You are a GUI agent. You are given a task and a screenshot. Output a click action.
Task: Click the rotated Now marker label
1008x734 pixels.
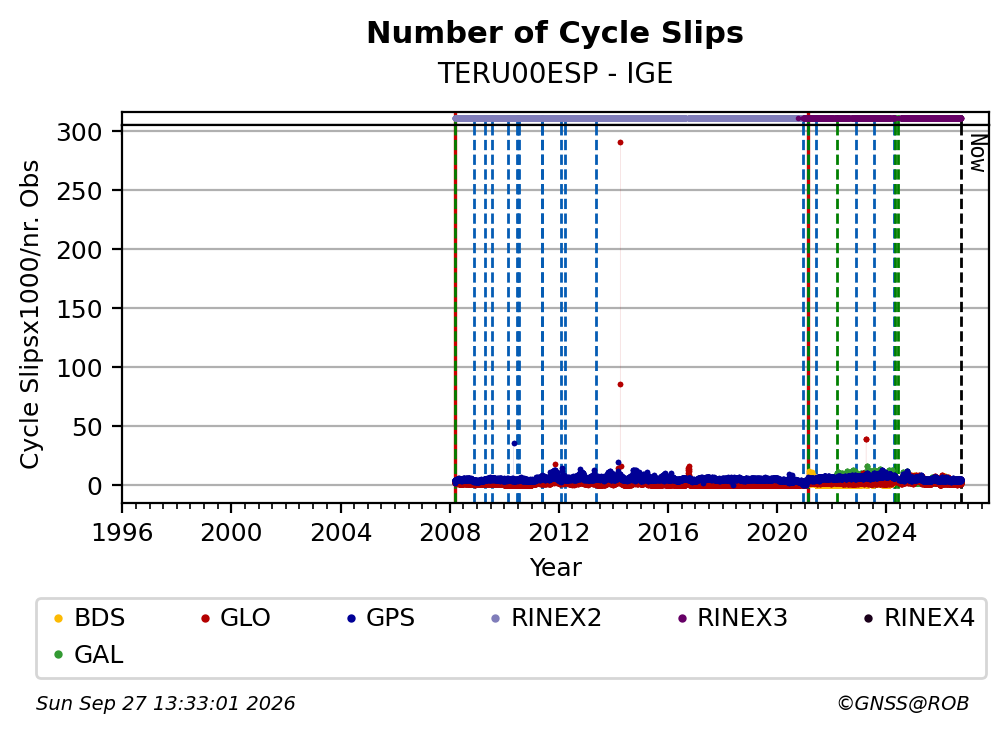pos(978,154)
